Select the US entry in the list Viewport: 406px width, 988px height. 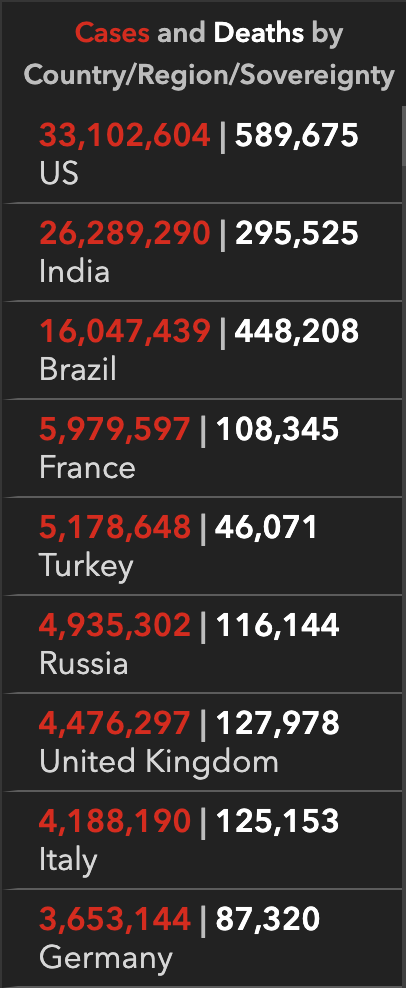point(202,154)
